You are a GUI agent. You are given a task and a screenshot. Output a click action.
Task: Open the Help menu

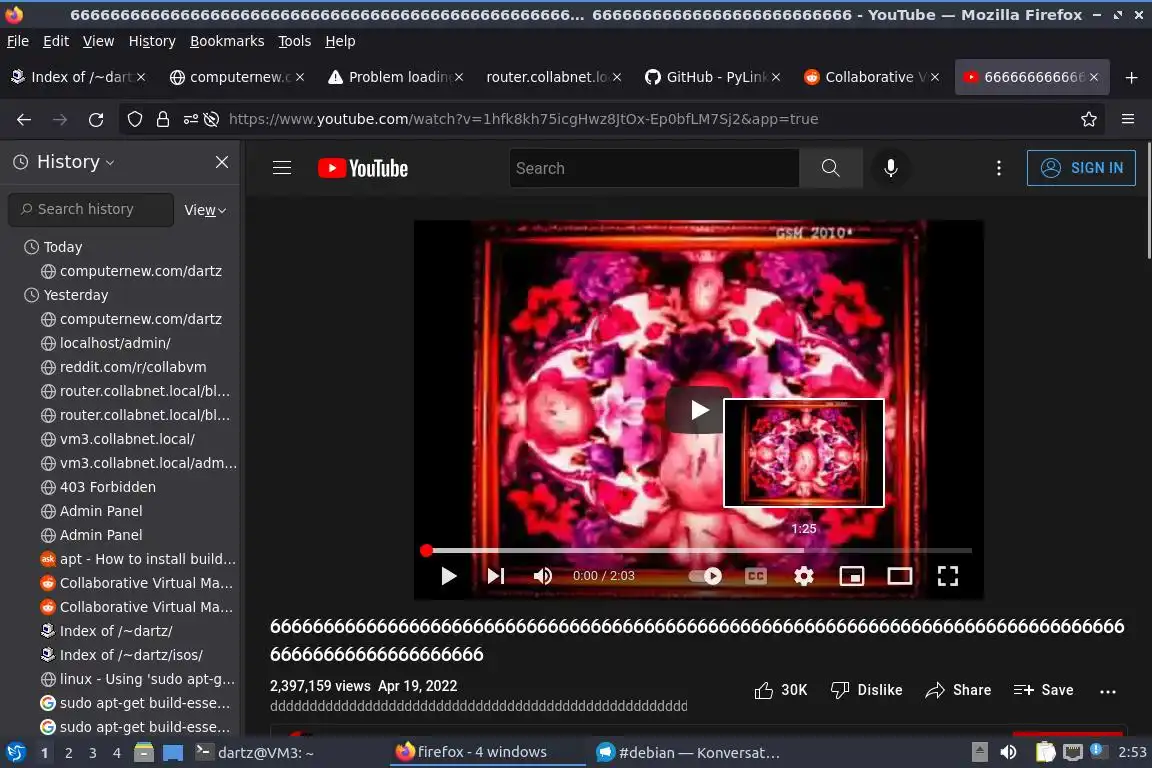(x=340, y=41)
